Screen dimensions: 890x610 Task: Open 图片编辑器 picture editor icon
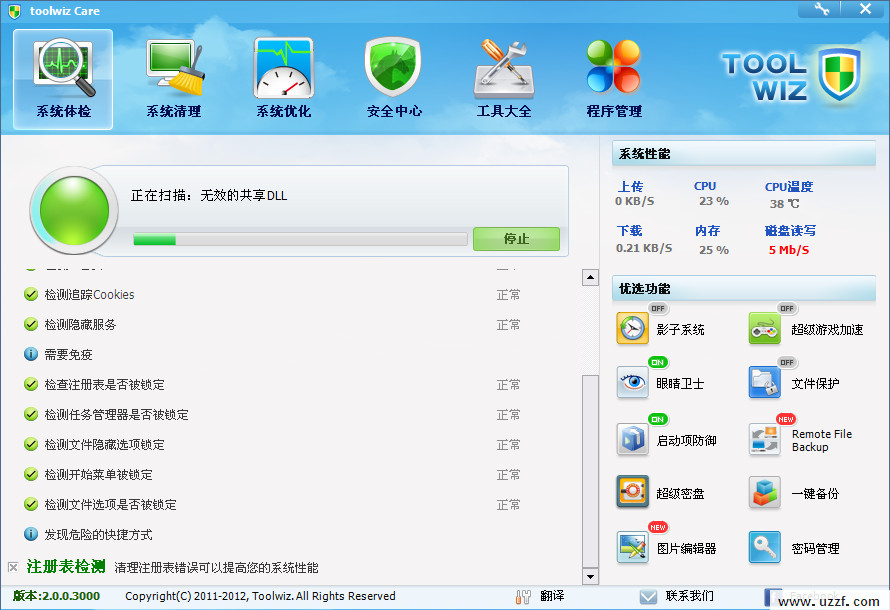point(632,548)
